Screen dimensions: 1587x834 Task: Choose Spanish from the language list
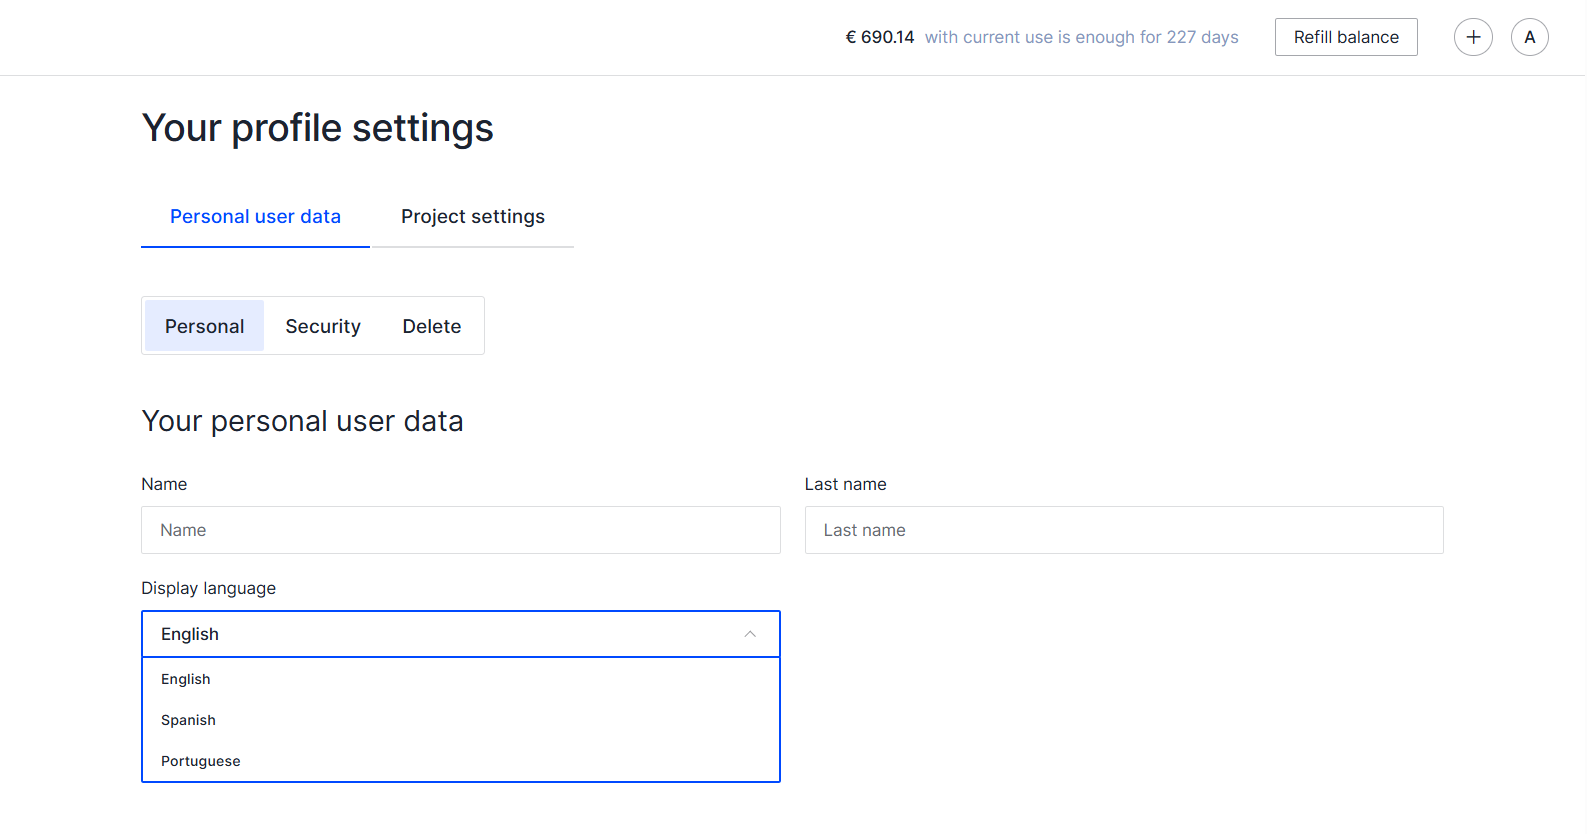coord(188,720)
